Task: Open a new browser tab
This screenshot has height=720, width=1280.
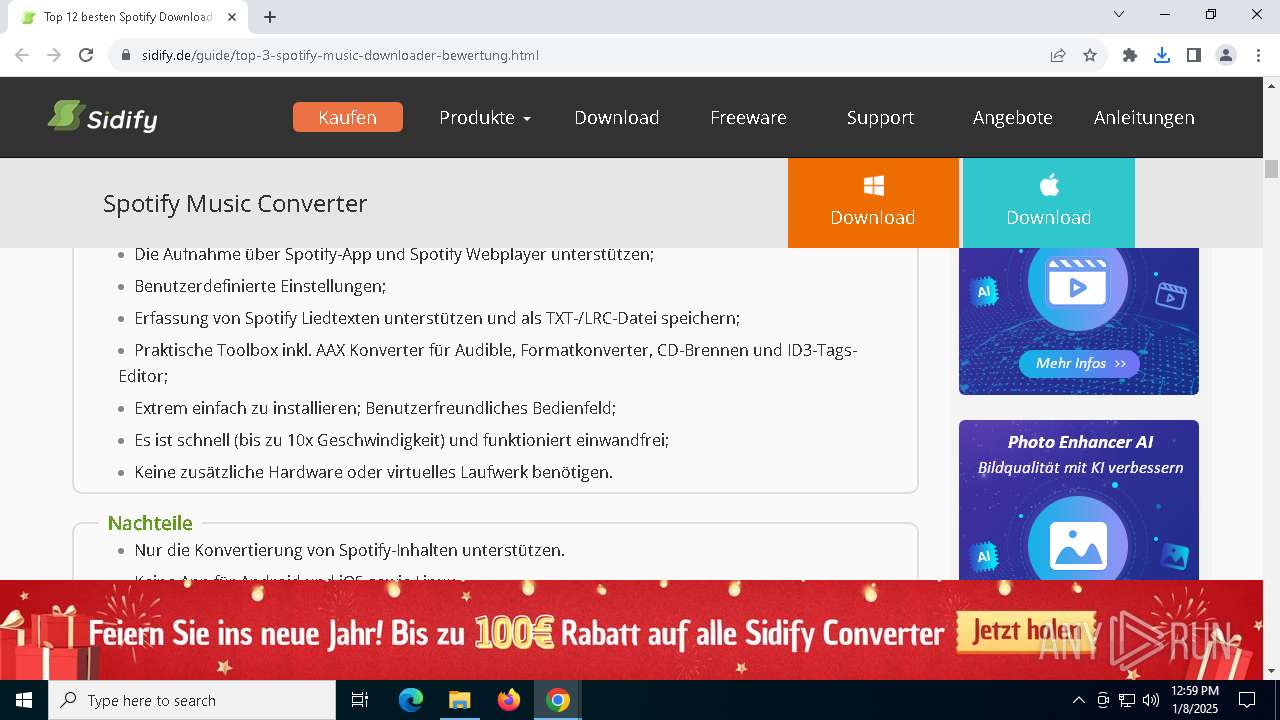Action: click(270, 17)
